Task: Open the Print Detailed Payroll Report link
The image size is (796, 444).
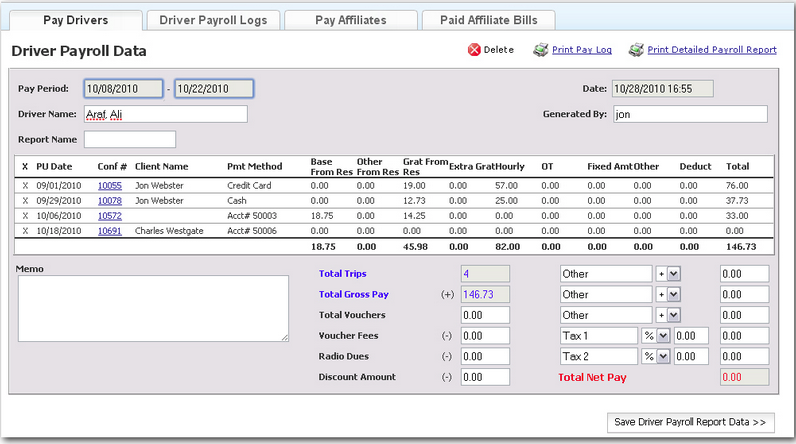Action: tap(711, 50)
